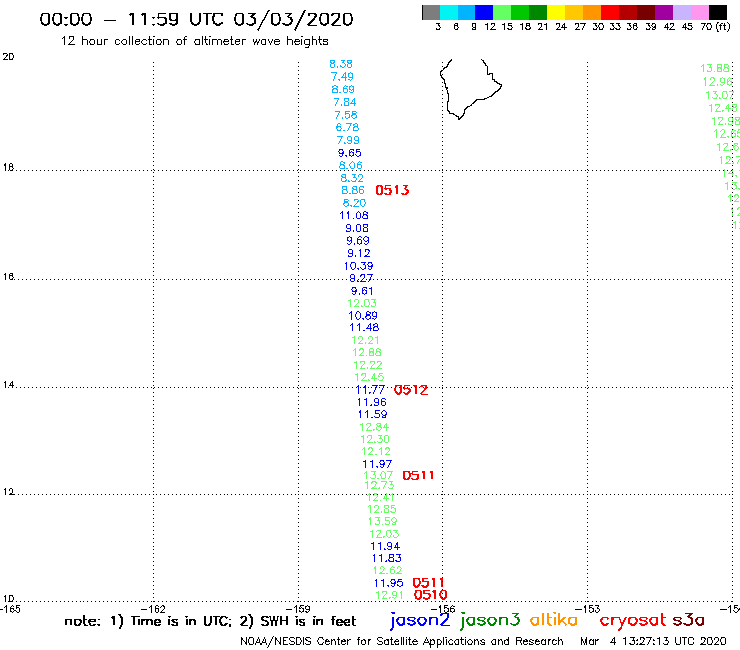Click the s3a satellite legend label
This screenshot has height=650, width=740.
pyautogui.click(x=689, y=620)
